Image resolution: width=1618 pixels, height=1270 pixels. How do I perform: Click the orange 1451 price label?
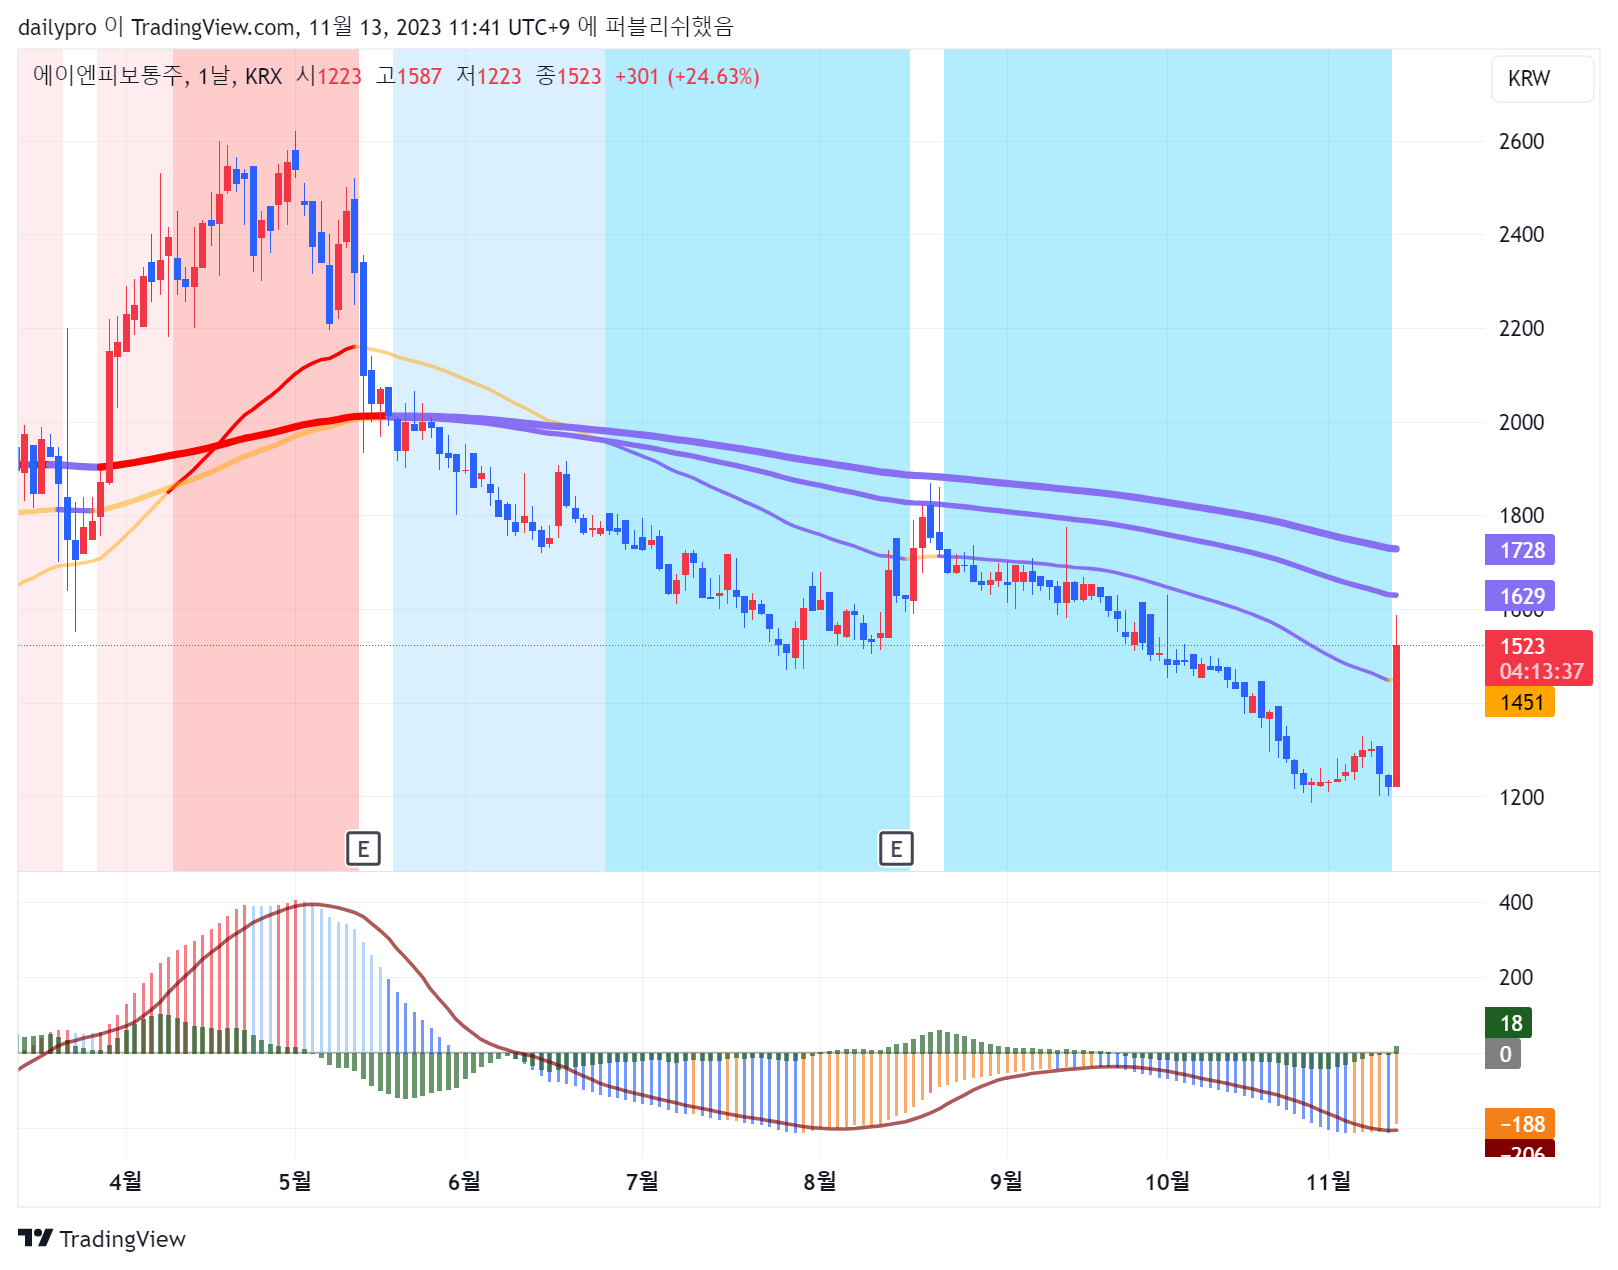(x=1520, y=702)
